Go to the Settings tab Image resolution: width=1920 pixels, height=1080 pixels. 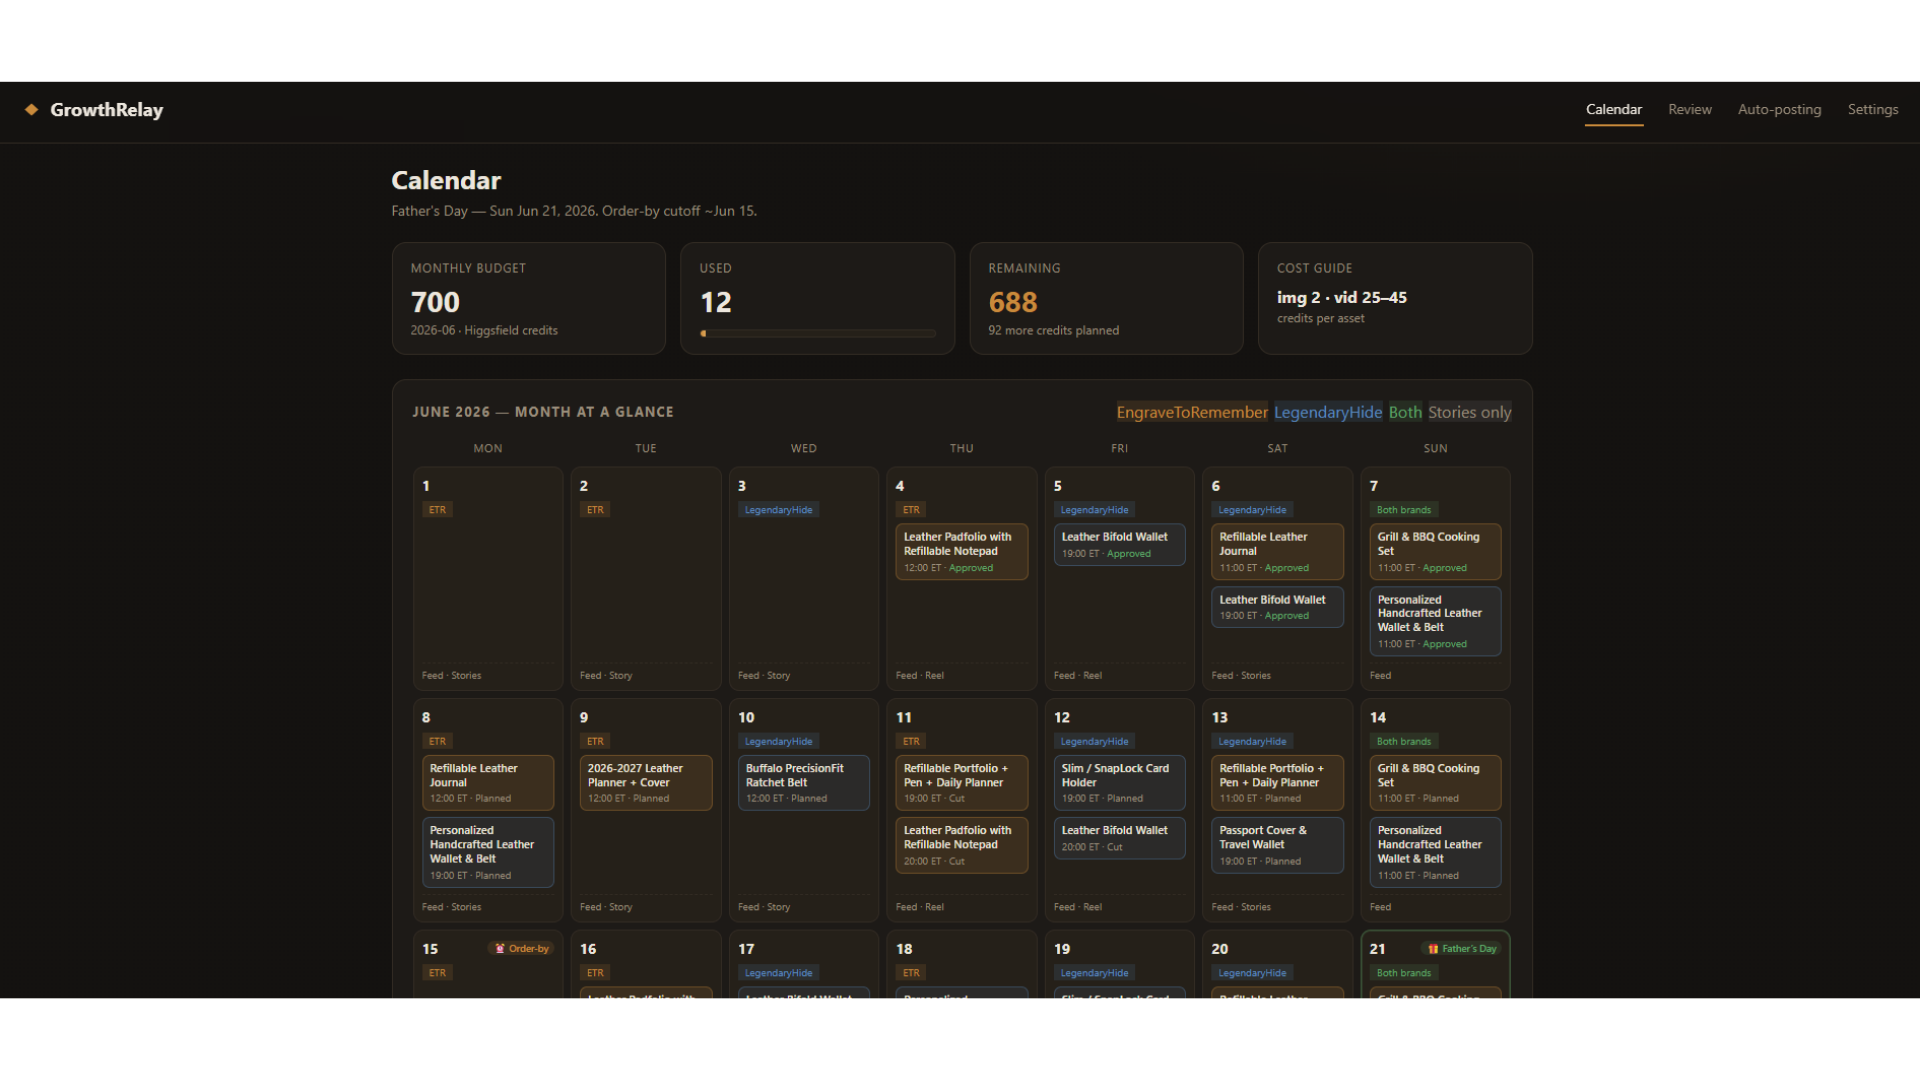click(x=1873, y=110)
